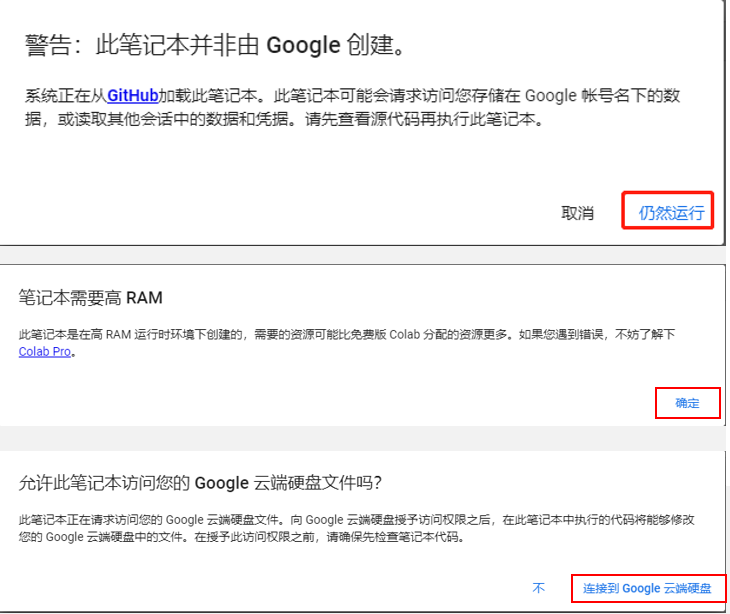Open the Colab Pro link
The image size is (730, 614).
pos(45,351)
